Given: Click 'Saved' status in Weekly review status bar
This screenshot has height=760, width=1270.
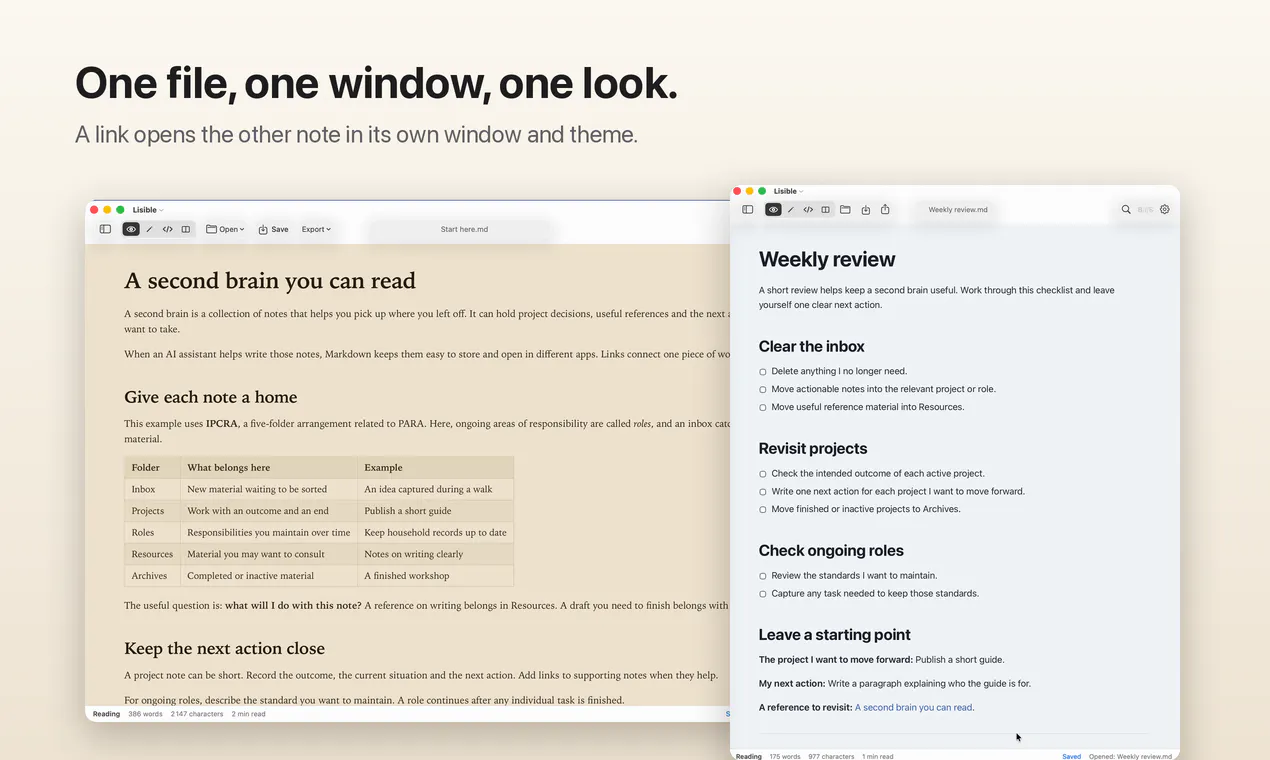Looking at the screenshot, I should tap(1071, 757).
